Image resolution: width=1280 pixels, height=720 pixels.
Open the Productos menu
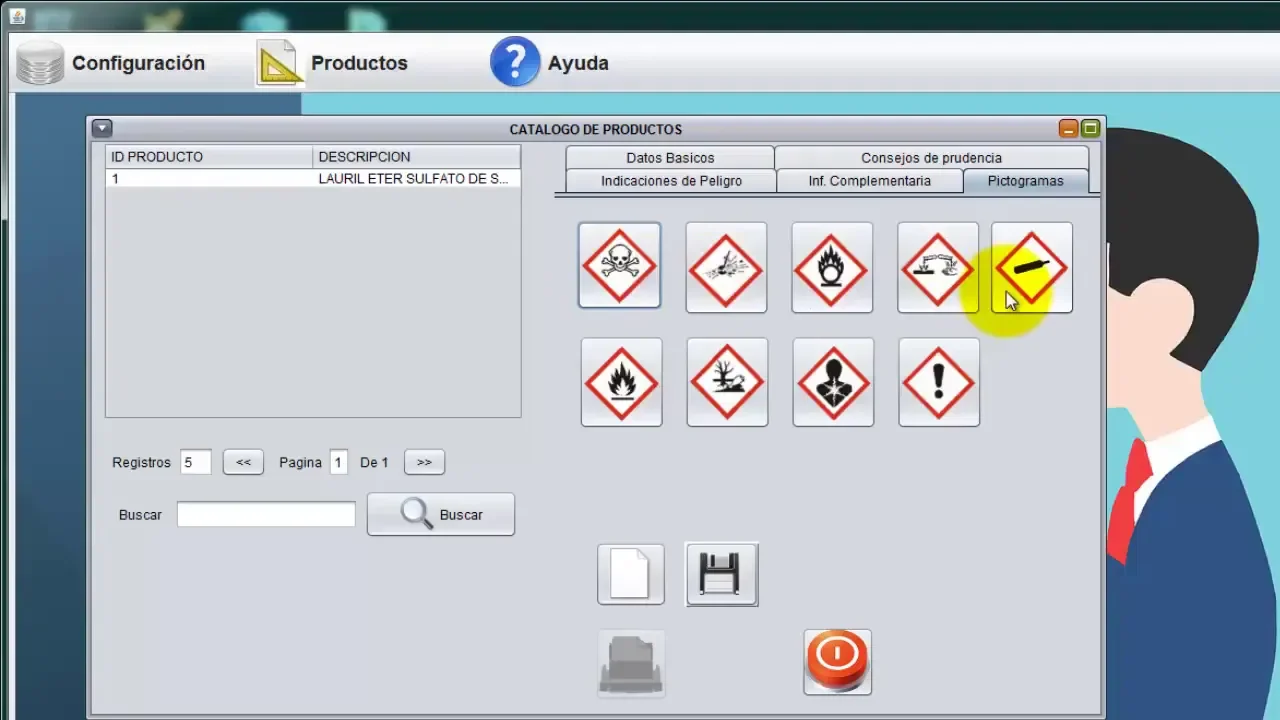(333, 63)
